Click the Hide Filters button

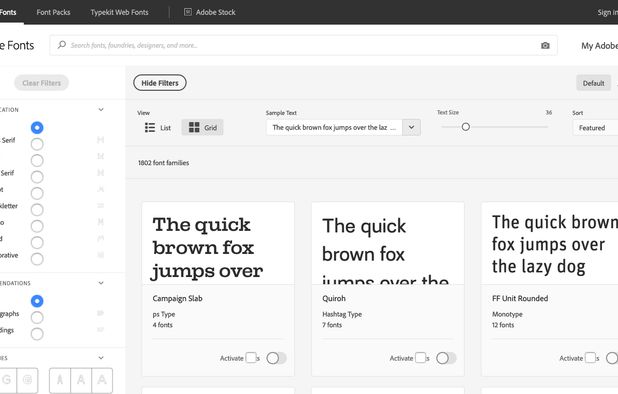coord(160,83)
